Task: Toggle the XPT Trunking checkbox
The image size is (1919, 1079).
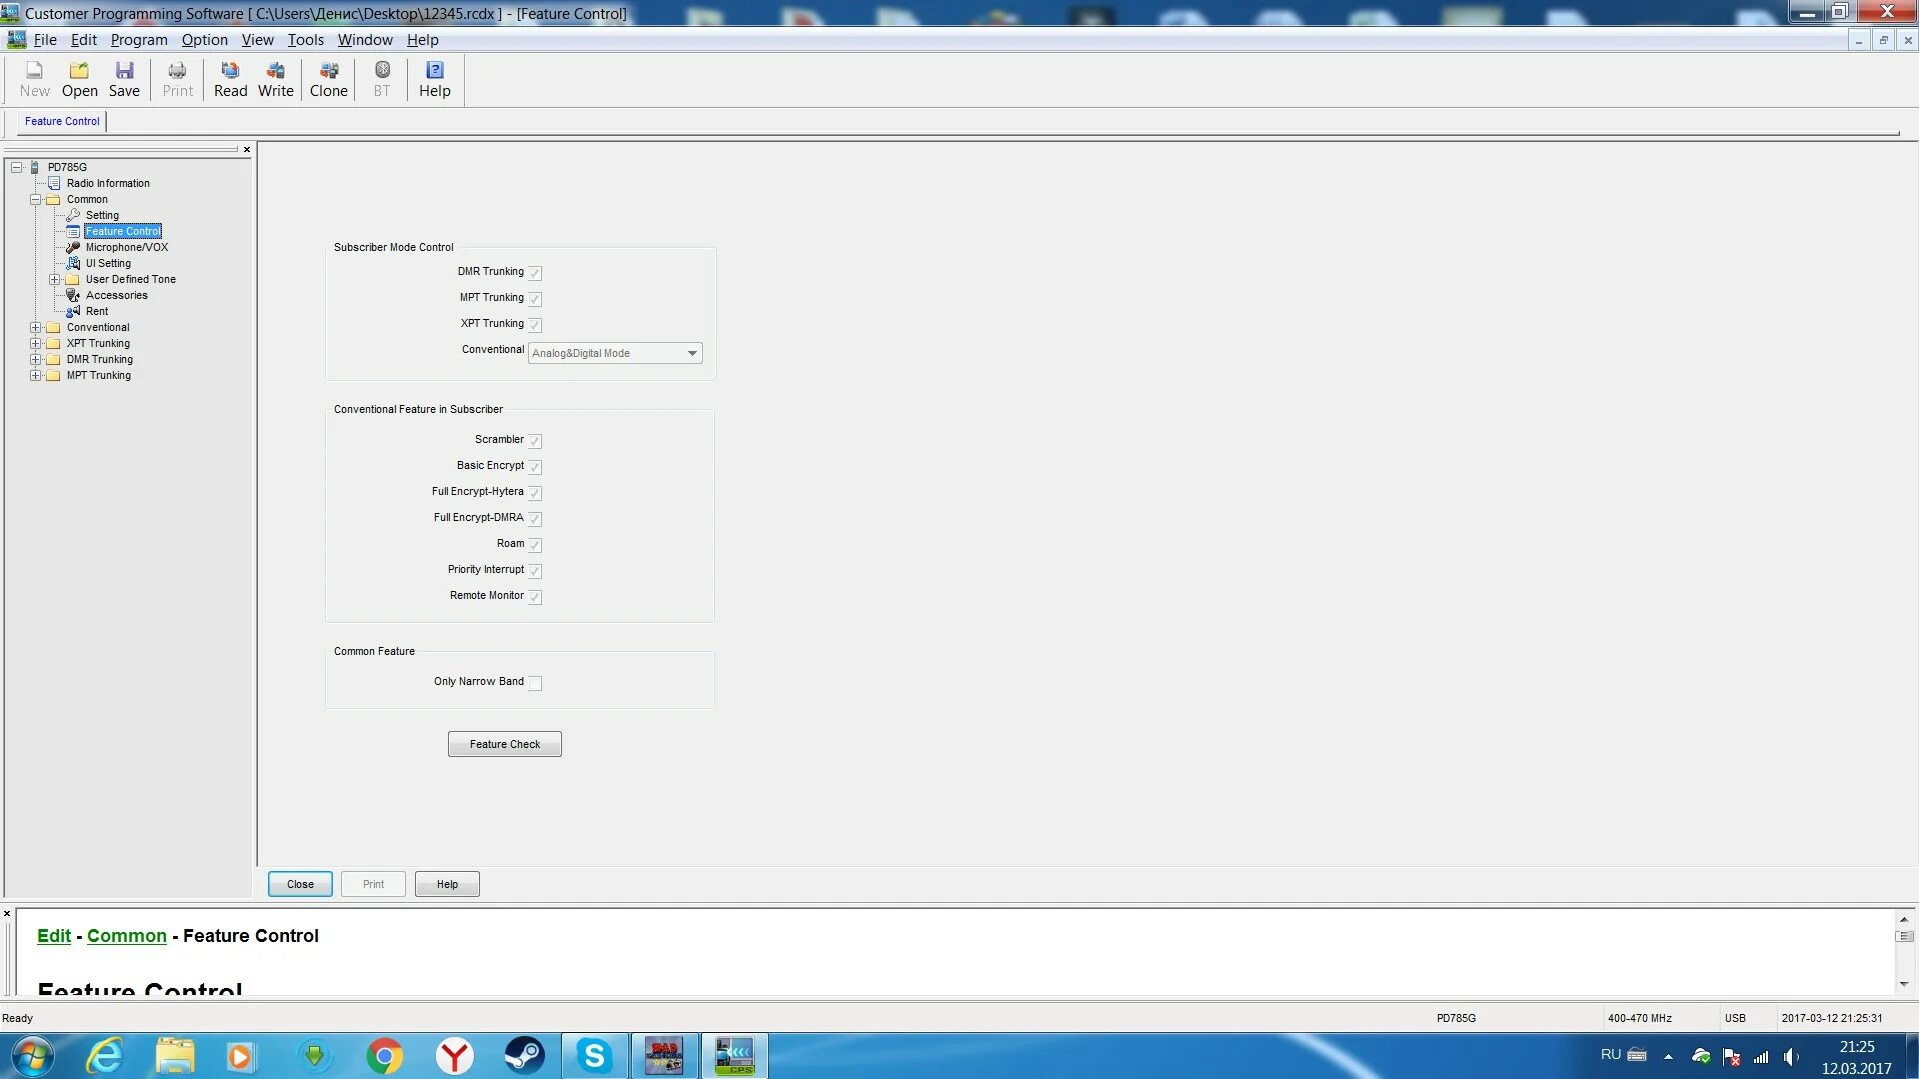Action: [535, 325]
